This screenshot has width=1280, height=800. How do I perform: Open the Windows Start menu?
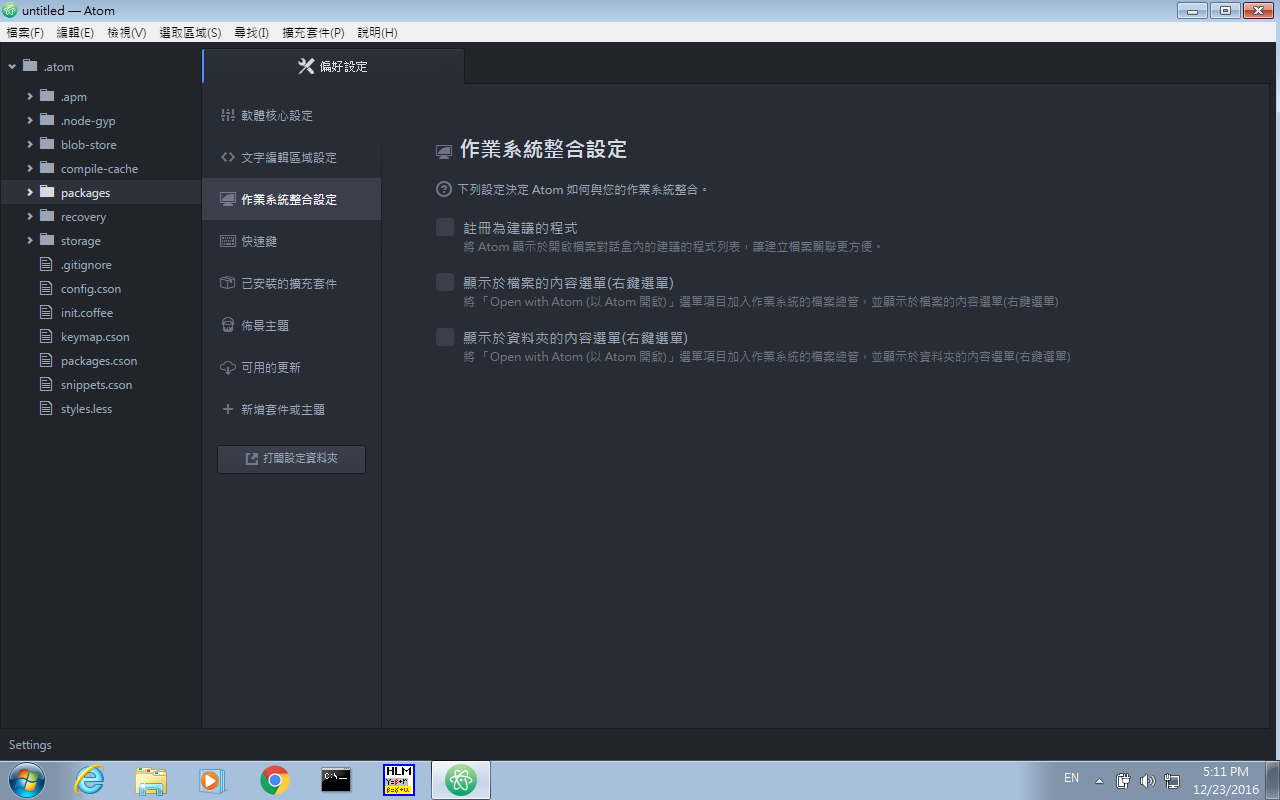tap(26, 780)
